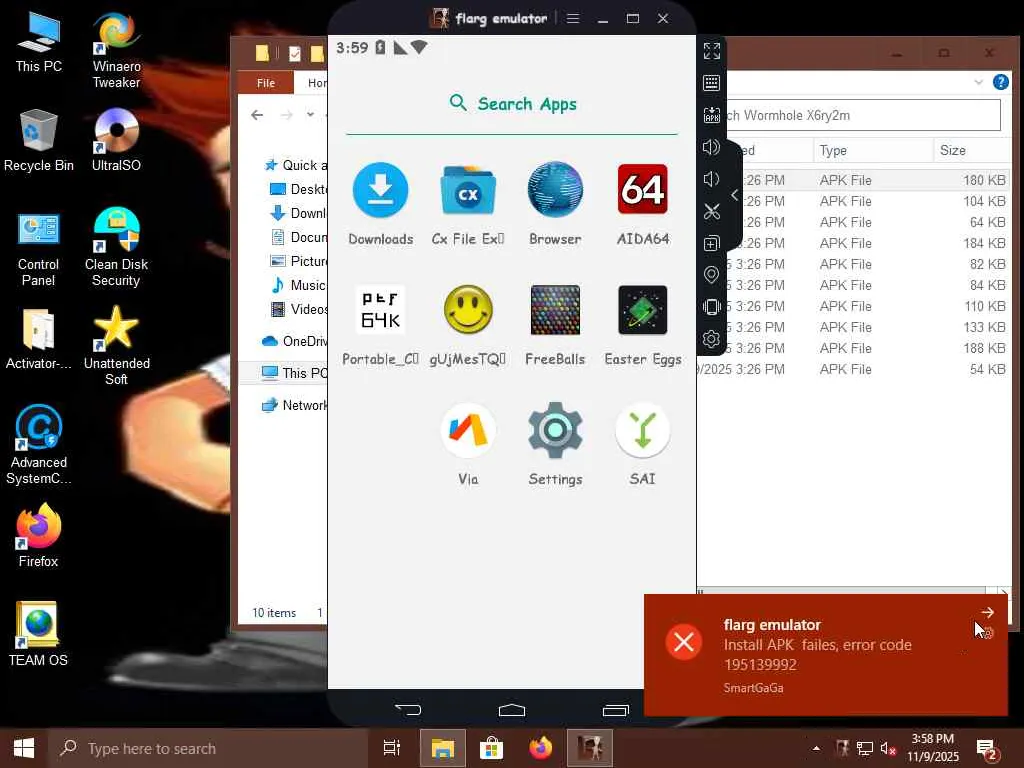Expand the File Explorer ribbon chevron
This screenshot has height=768, width=1024.
(x=978, y=82)
